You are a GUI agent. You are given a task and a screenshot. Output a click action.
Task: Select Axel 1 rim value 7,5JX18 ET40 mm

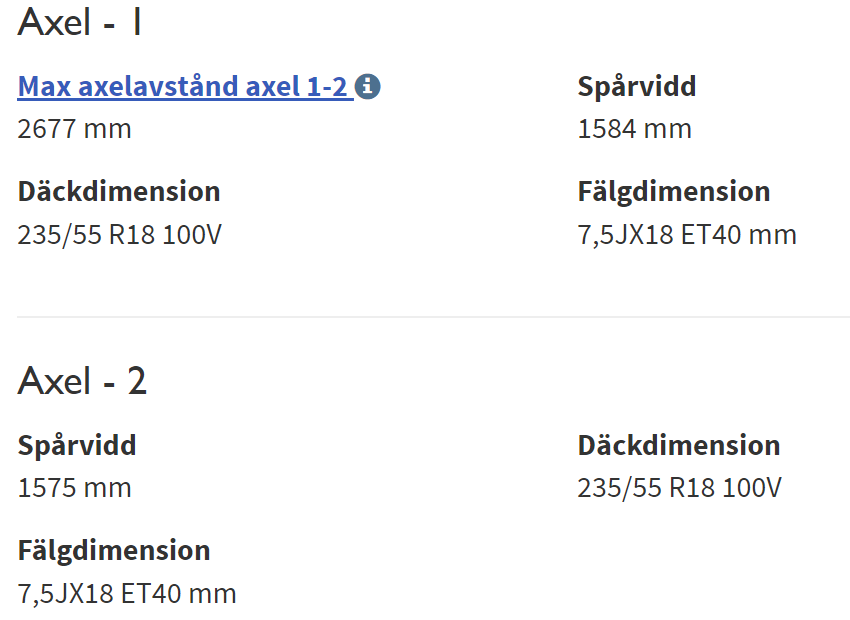coord(687,235)
